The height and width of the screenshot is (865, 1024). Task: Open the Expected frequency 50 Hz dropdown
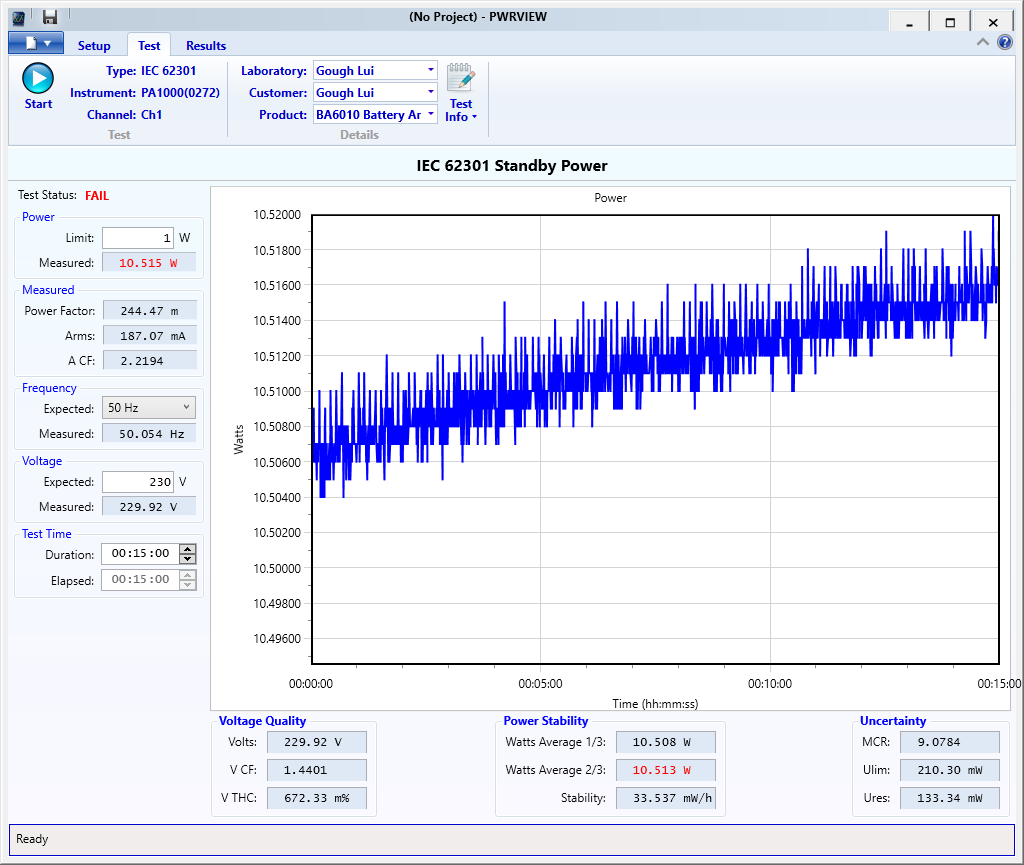149,408
